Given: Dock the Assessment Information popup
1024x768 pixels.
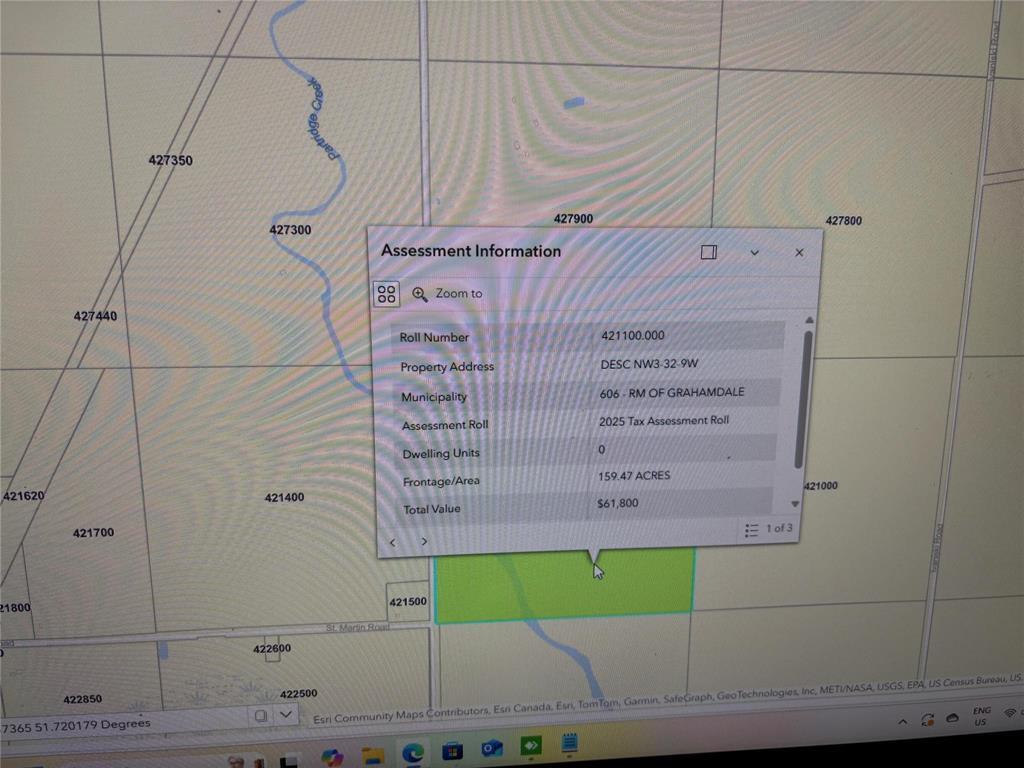Looking at the screenshot, I should [x=709, y=253].
